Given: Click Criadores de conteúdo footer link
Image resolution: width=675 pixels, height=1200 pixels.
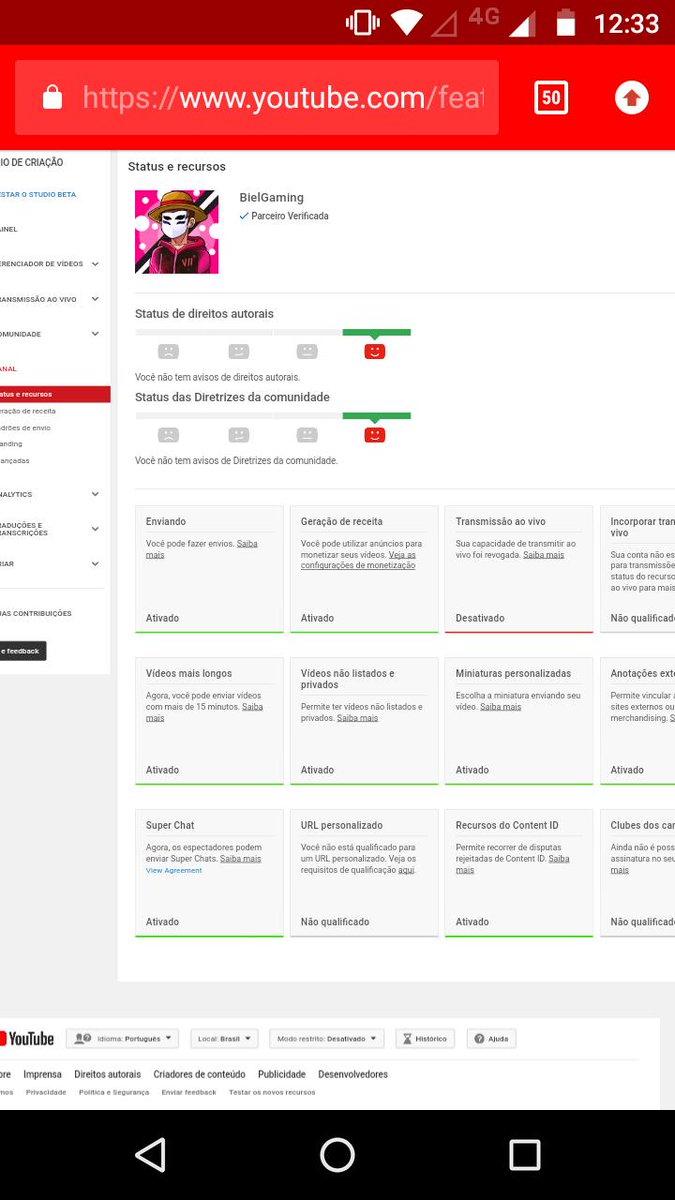Looking at the screenshot, I should [199, 1074].
